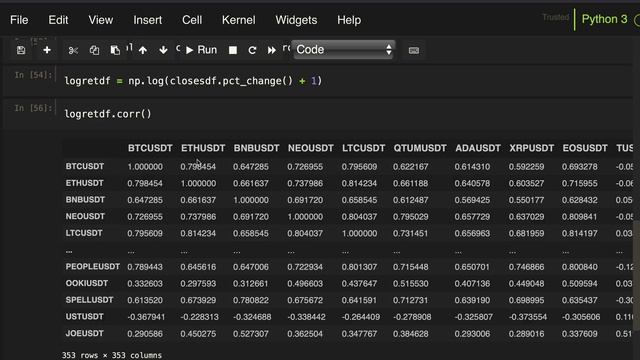Click the NEOUSDT column header
Image resolution: width=640 pixels, height=360 pixels.
click(311, 148)
